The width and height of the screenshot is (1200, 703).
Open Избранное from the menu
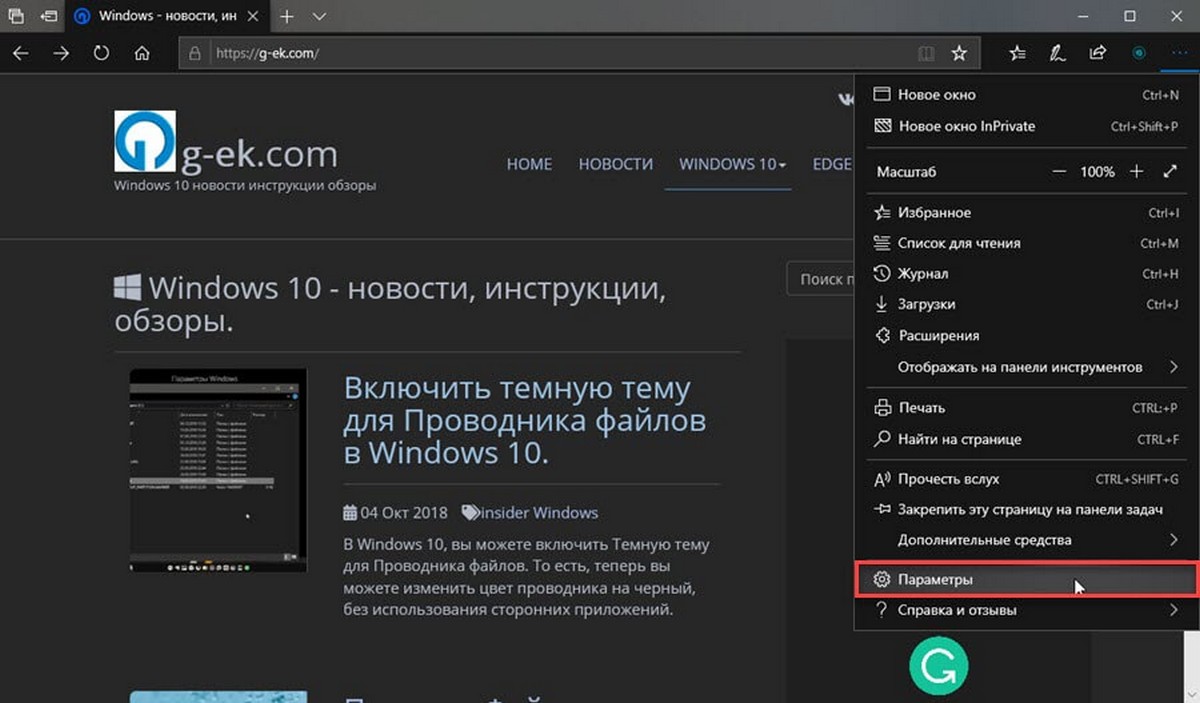tap(1026, 213)
